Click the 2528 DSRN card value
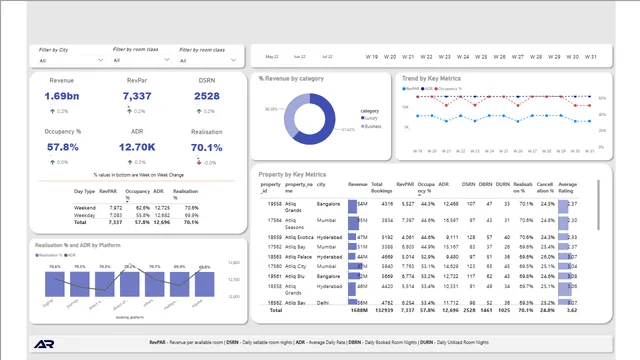The height and width of the screenshot is (360, 640). pos(207,96)
